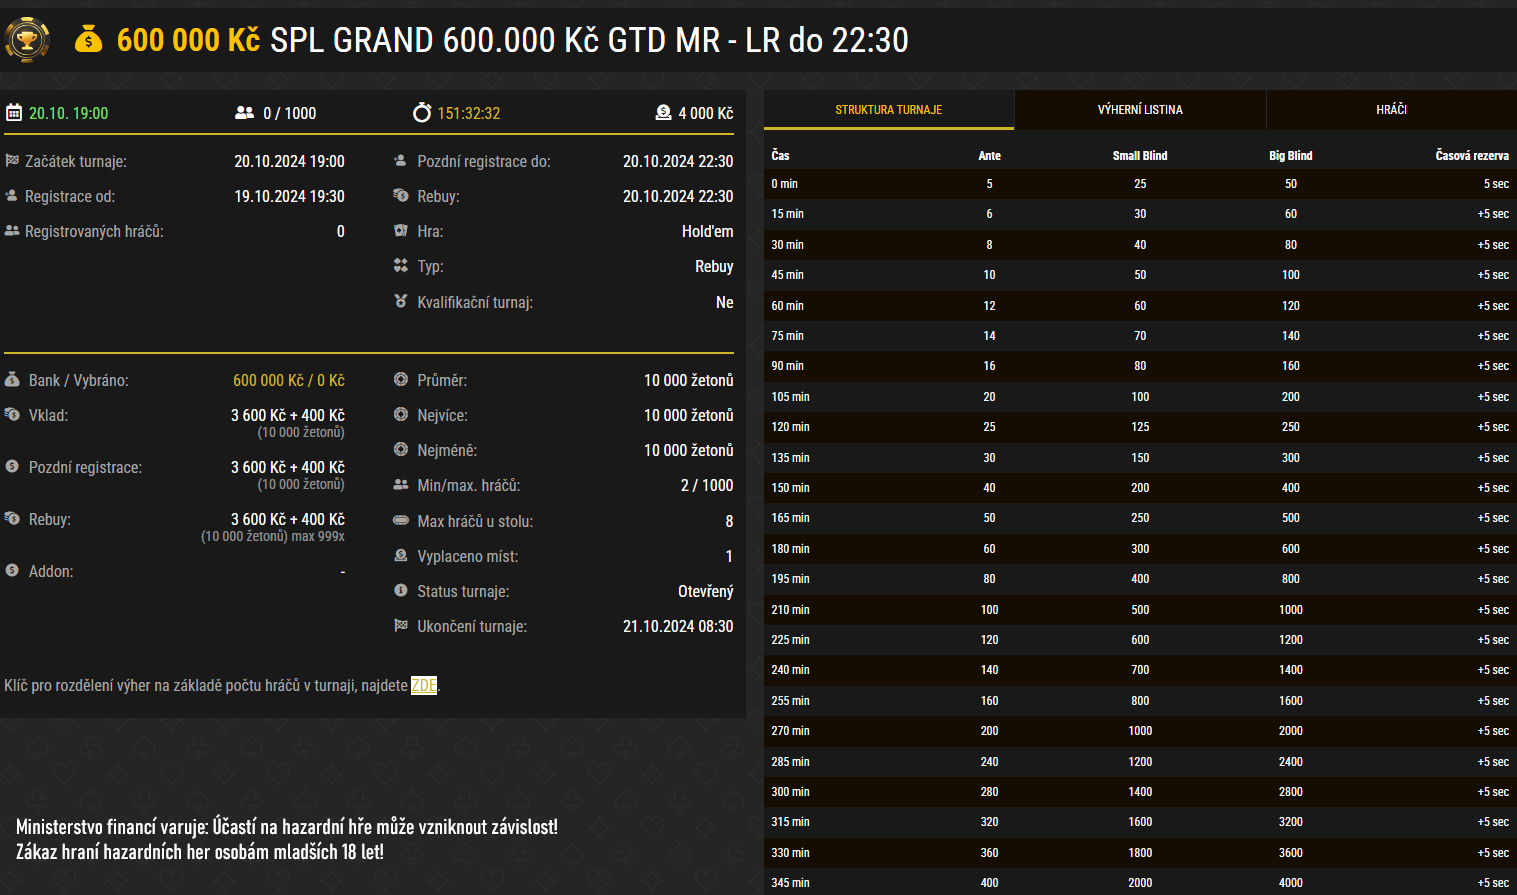1517x895 pixels.
Task: Click the trophy tournament logo icon
Action: [x=27, y=40]
